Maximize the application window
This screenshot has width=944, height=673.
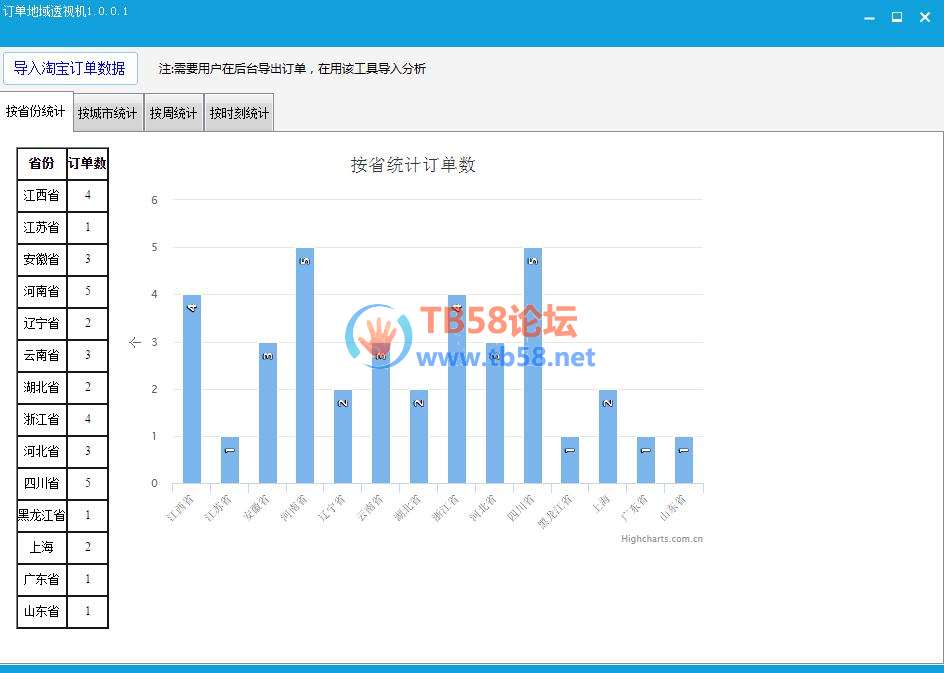pos(896,17)
